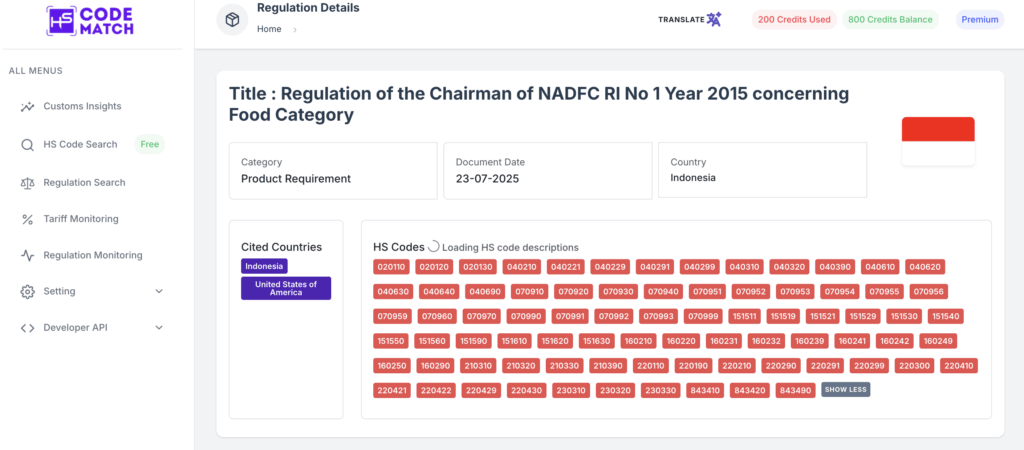The width and height of the screenshot is (1024, 450).
Task: Click the HS Code Match logo
Action: 90,21
